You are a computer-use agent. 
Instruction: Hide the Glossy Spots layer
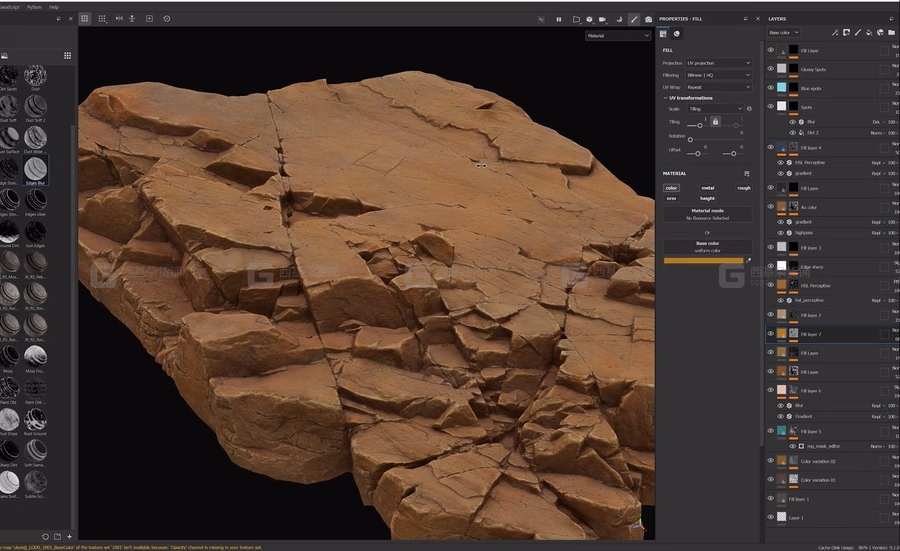click(x=770, y=68)
